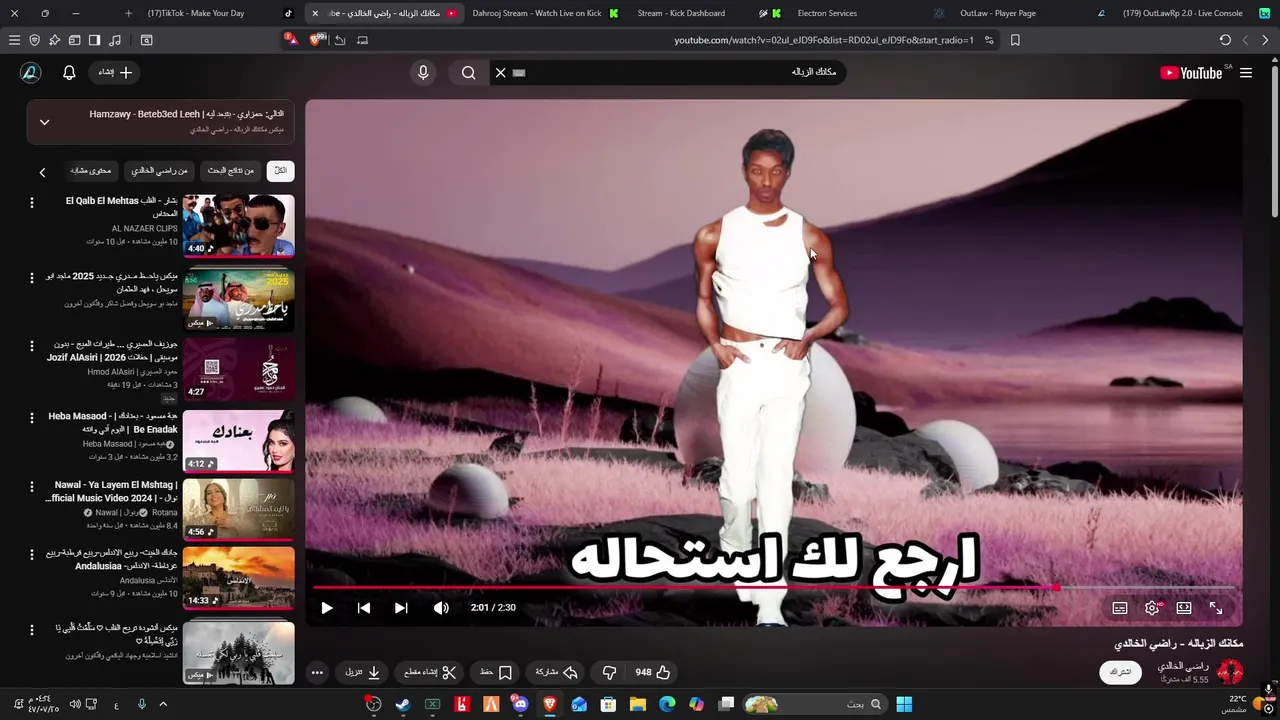Open Discord from the Windows taskbar
The width and height of the screenshot is (1280, 720).
[520, 704]
